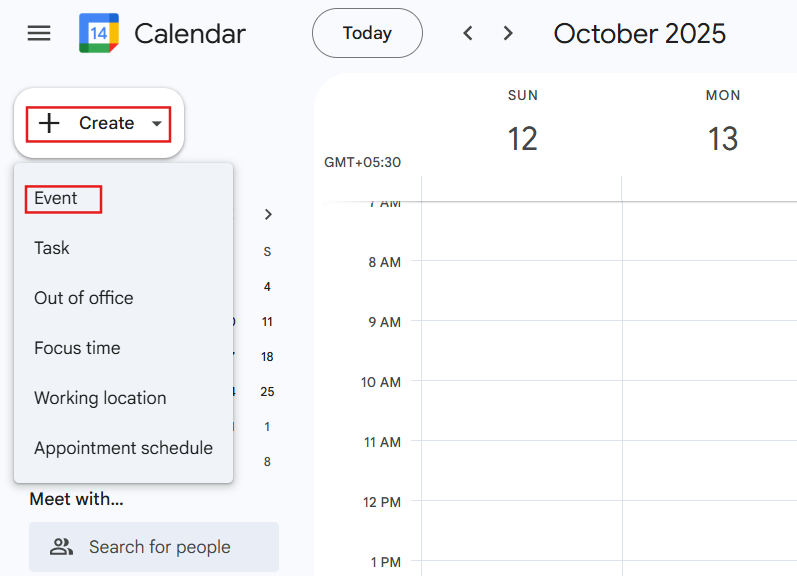Select Event from the Create menu

pos(56,198)
